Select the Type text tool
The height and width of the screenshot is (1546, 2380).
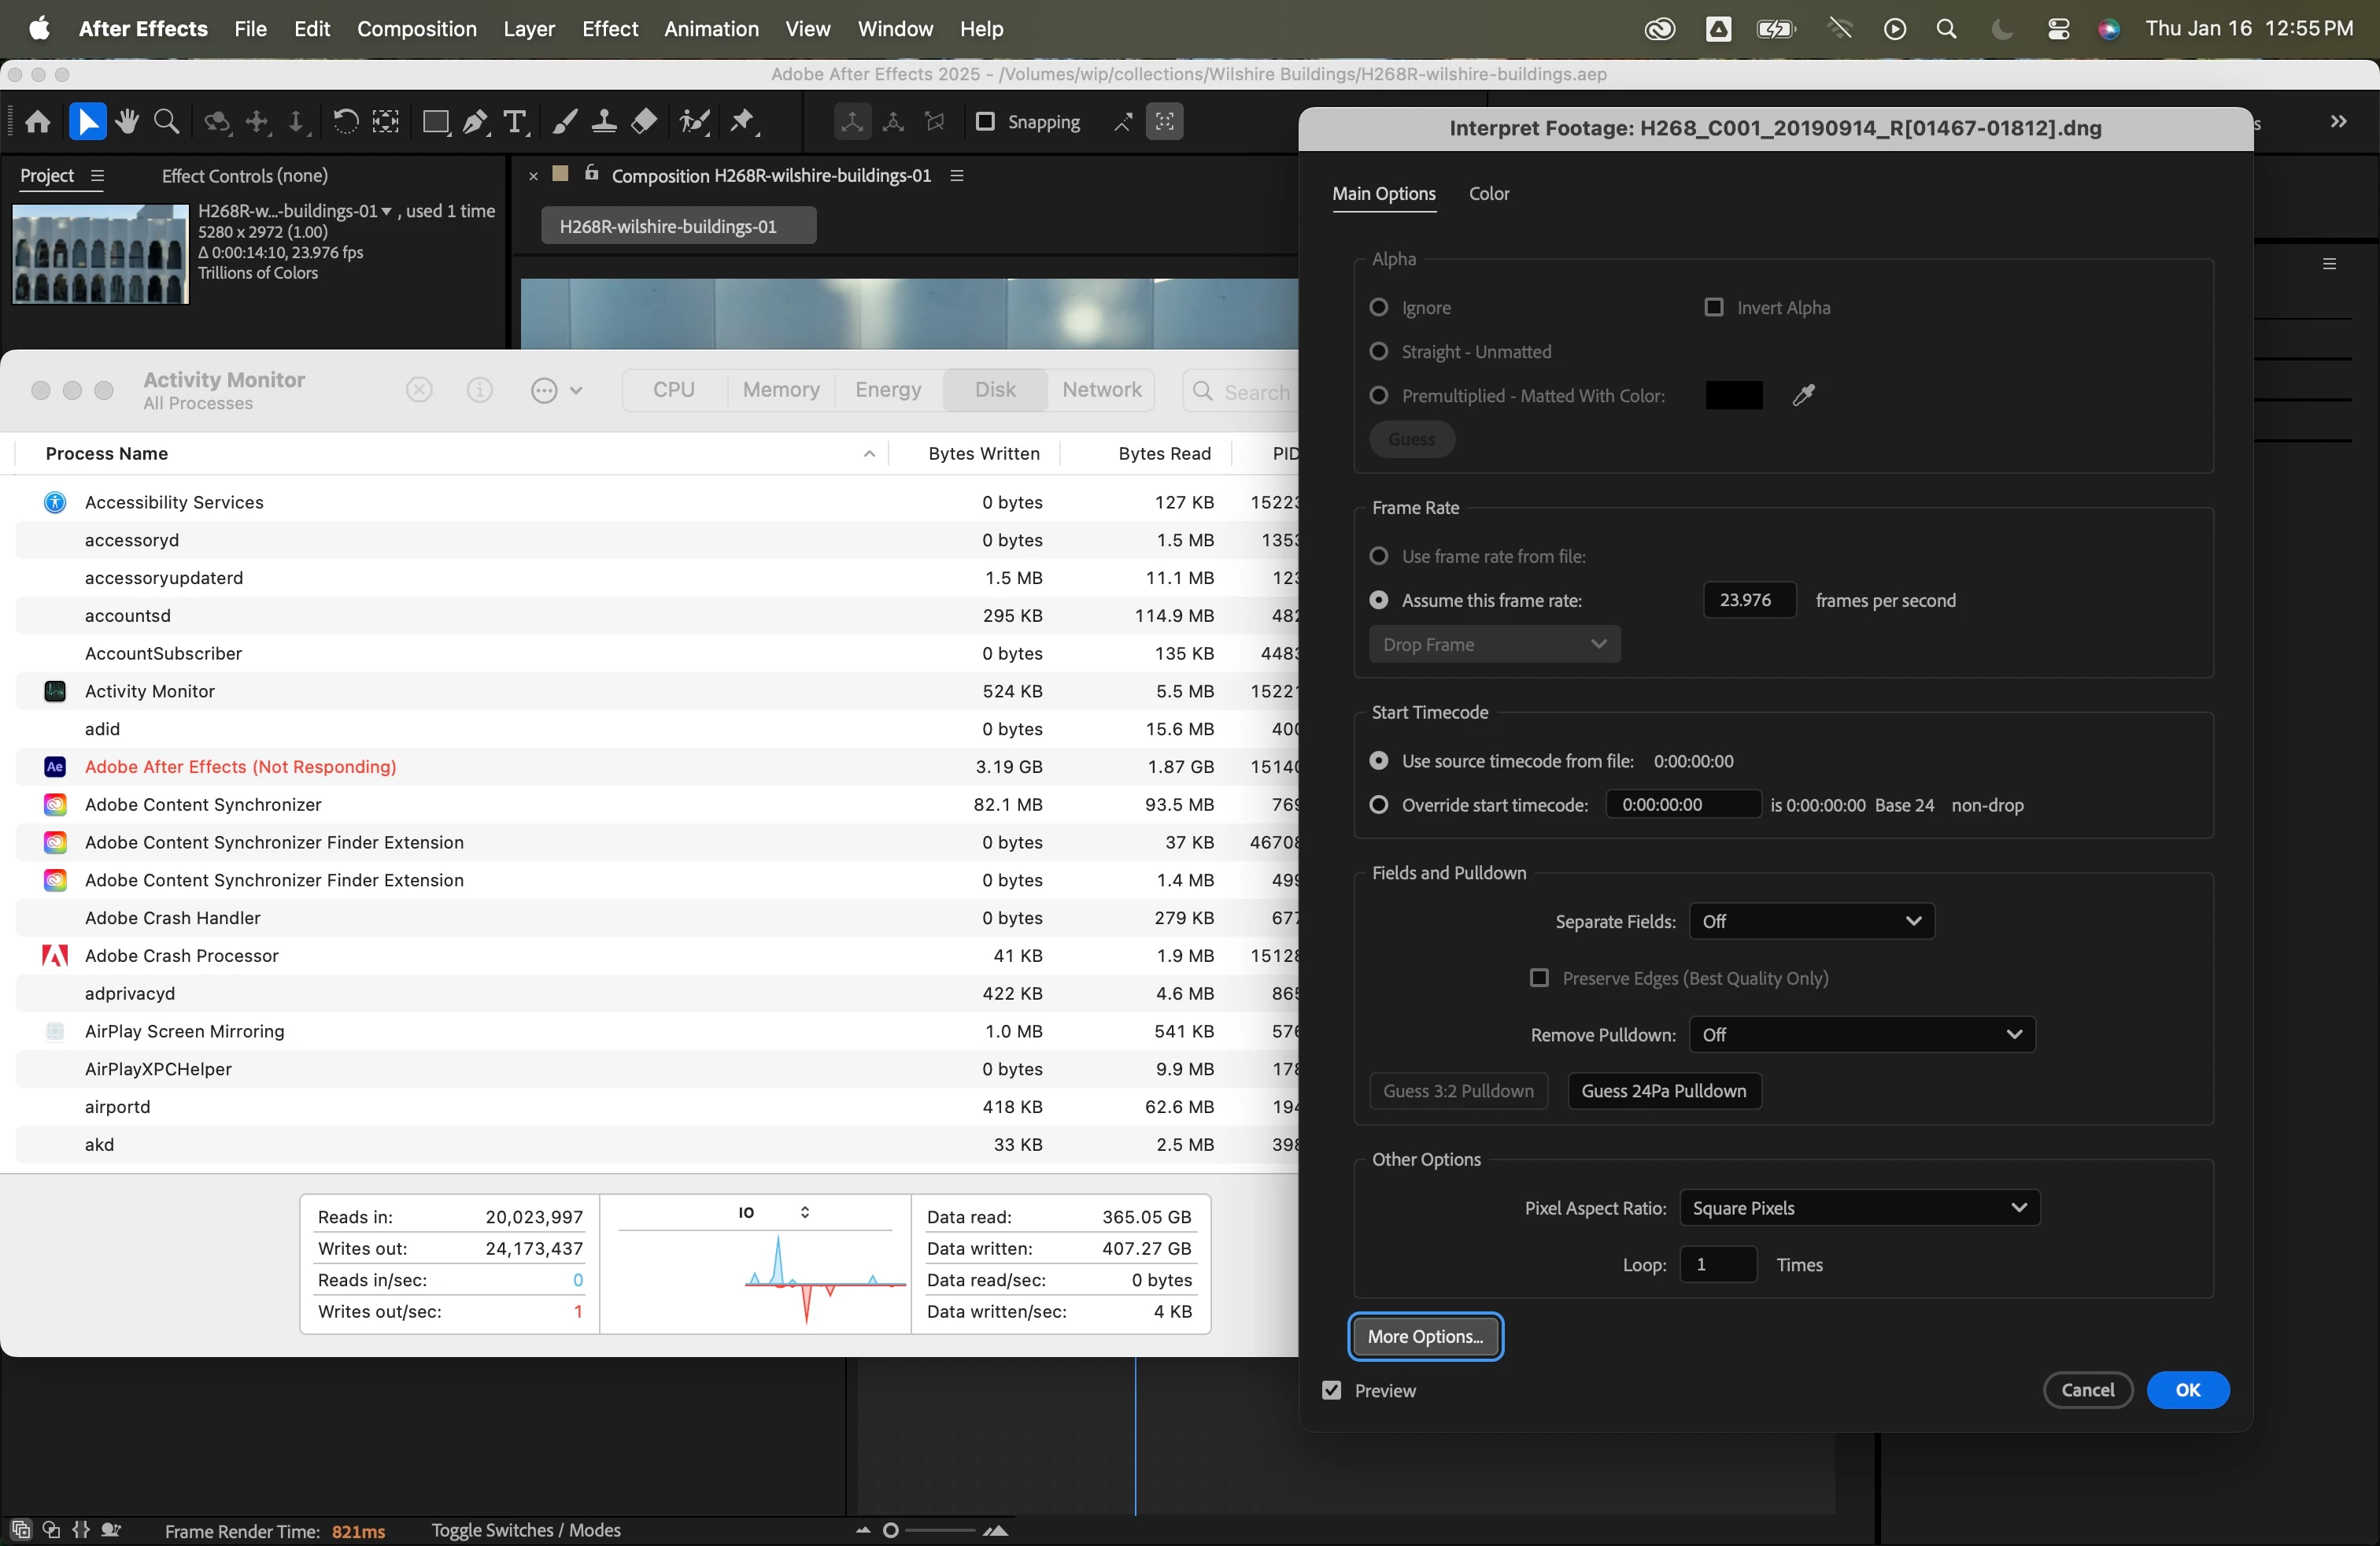coord(515,122)
